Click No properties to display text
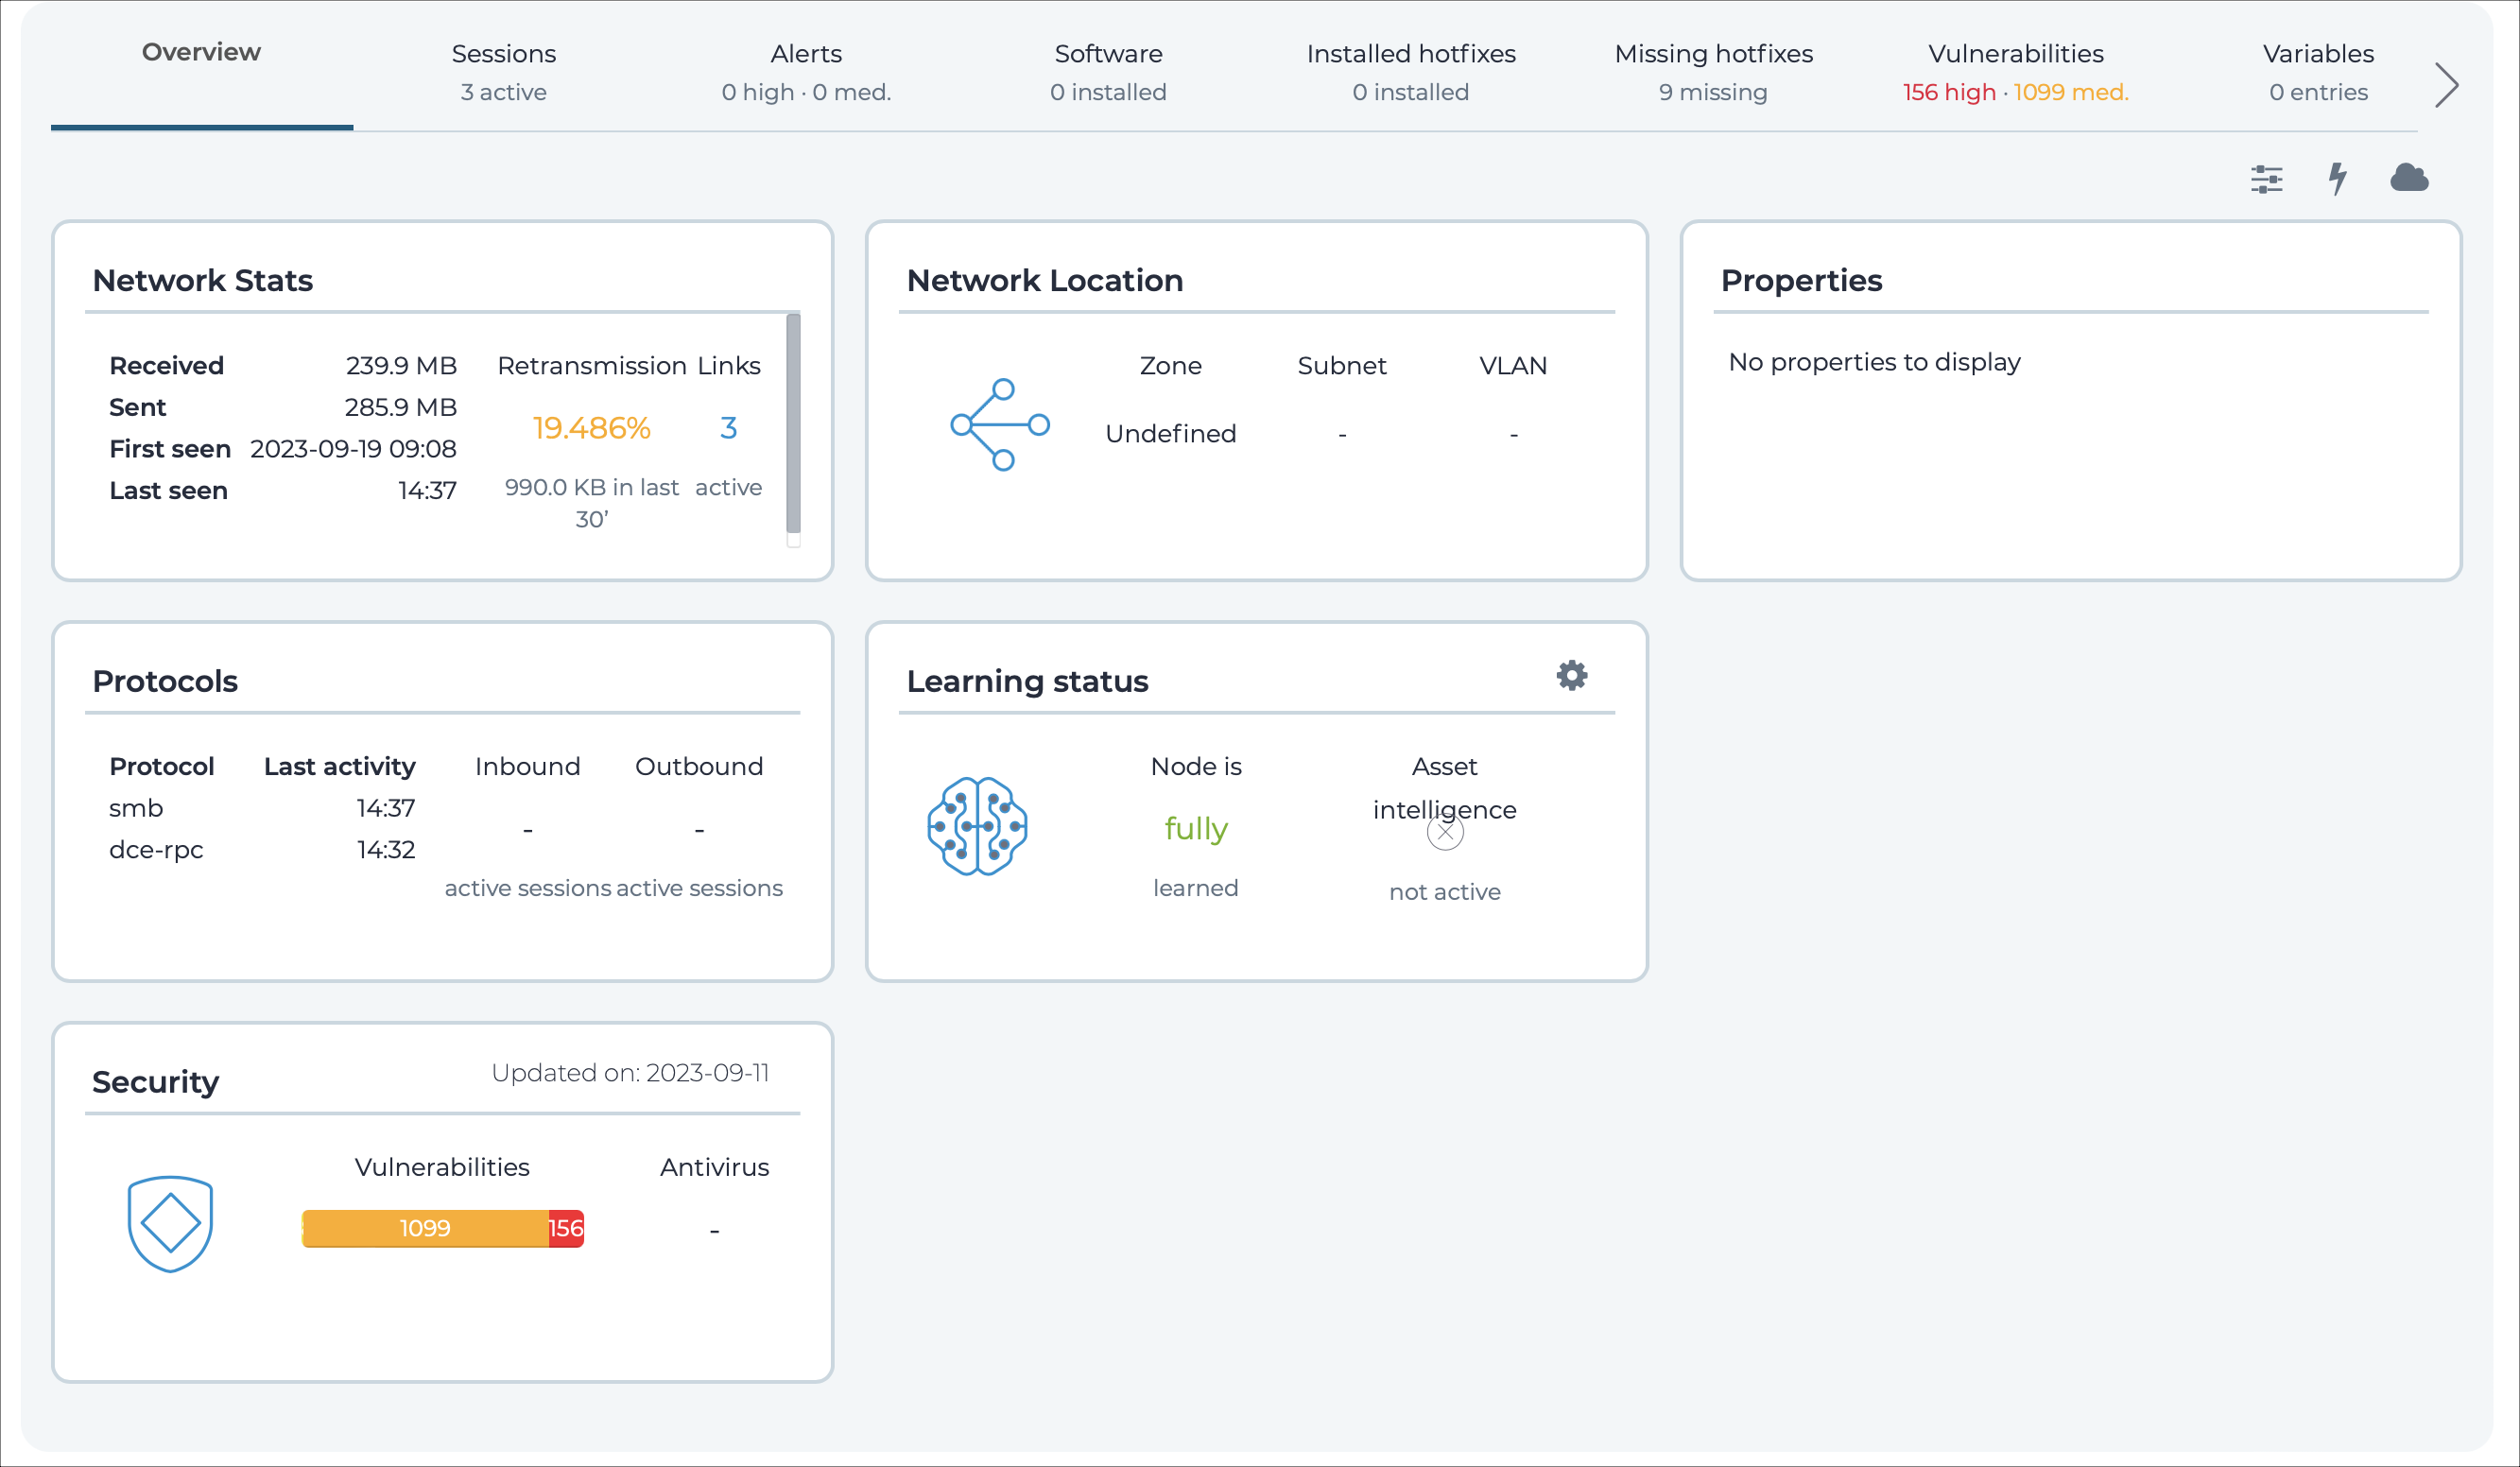 click(x=1874, y=362)
